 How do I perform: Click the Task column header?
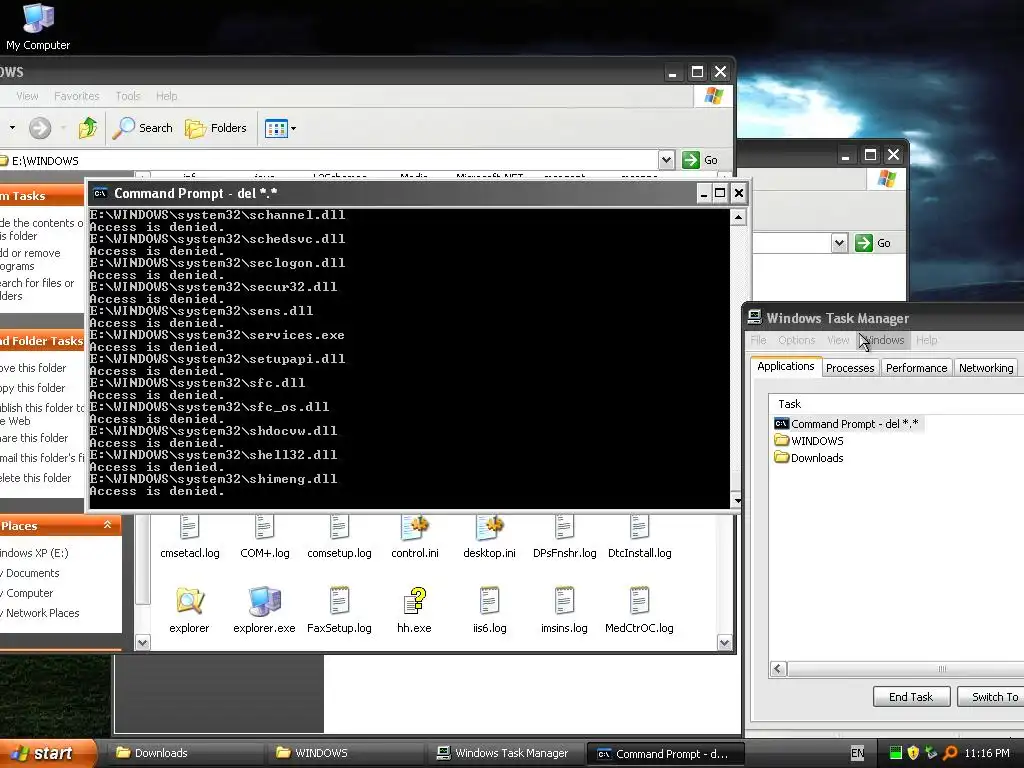click(x=896, y=404)
